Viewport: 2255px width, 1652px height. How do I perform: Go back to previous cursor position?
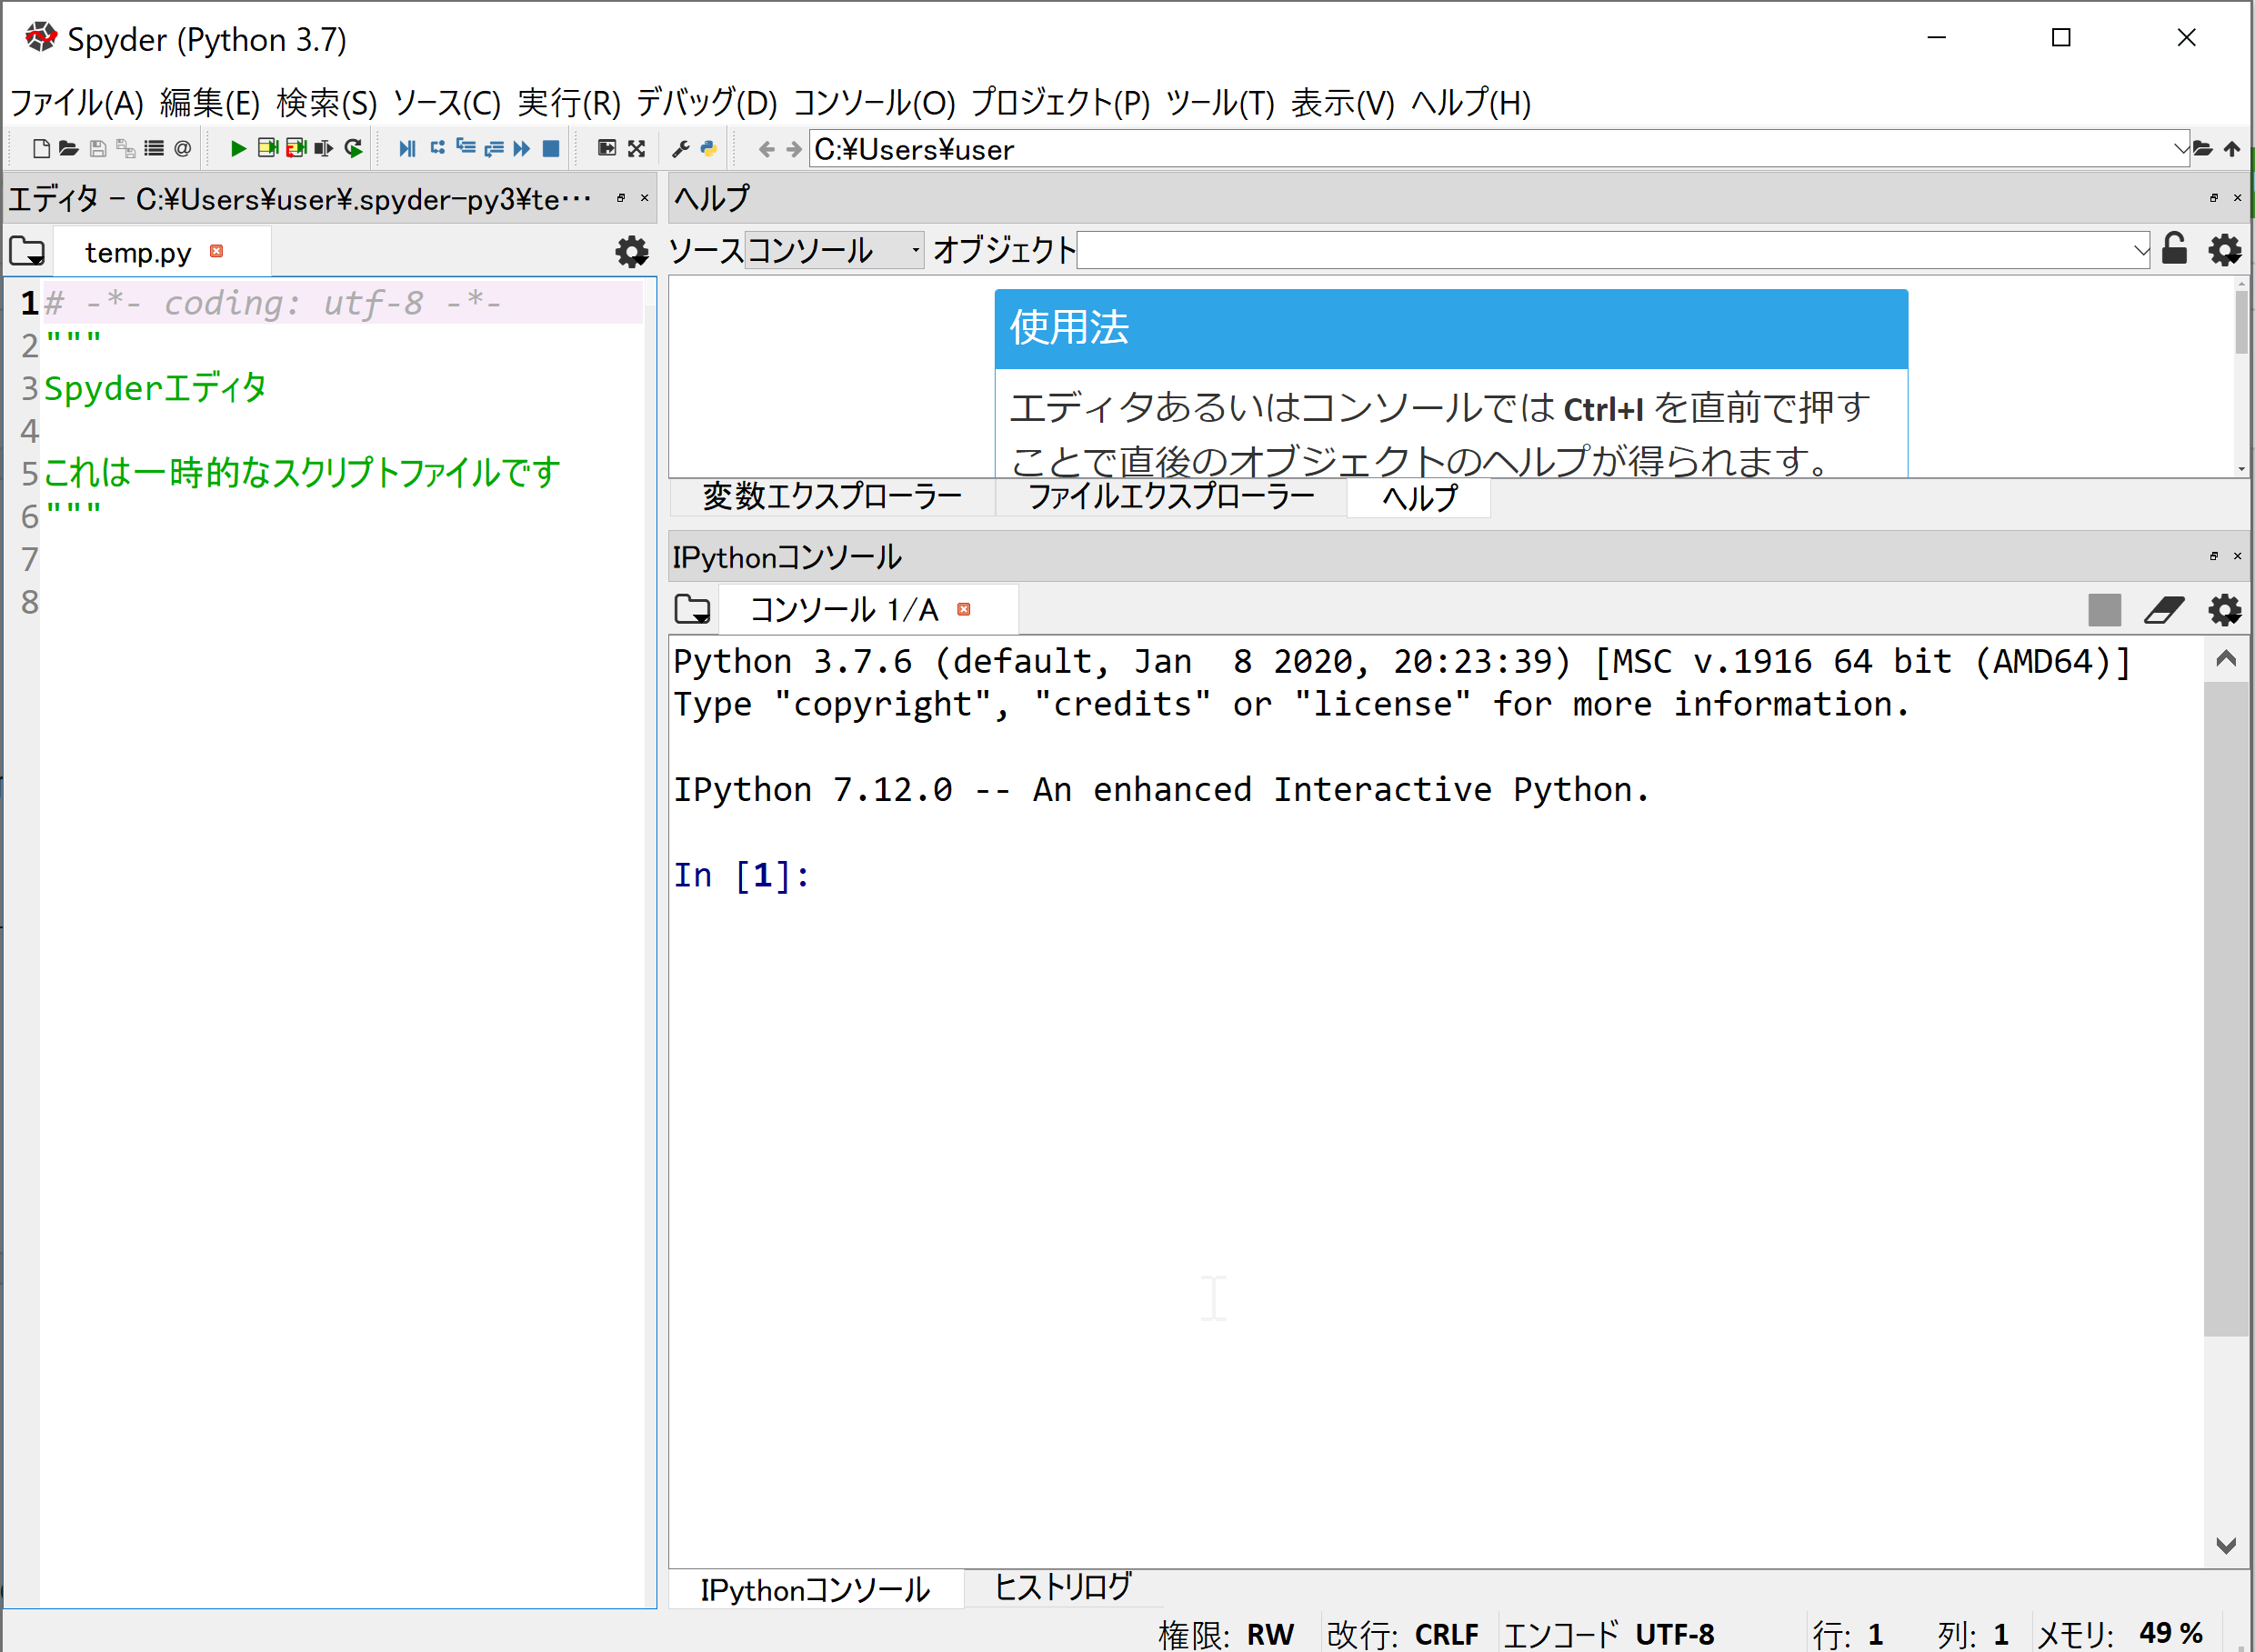pyautogui.click(x=766, y=149)
